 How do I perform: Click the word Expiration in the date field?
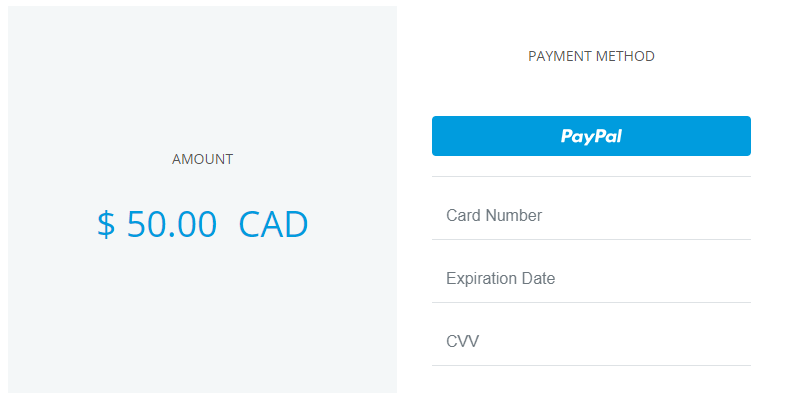click(482, 279)
